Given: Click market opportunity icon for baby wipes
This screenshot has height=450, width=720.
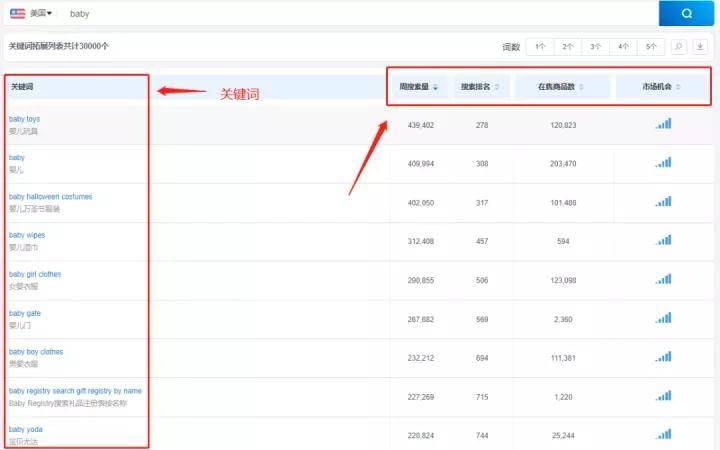Looking at the screenshot, I should (664, 240).
